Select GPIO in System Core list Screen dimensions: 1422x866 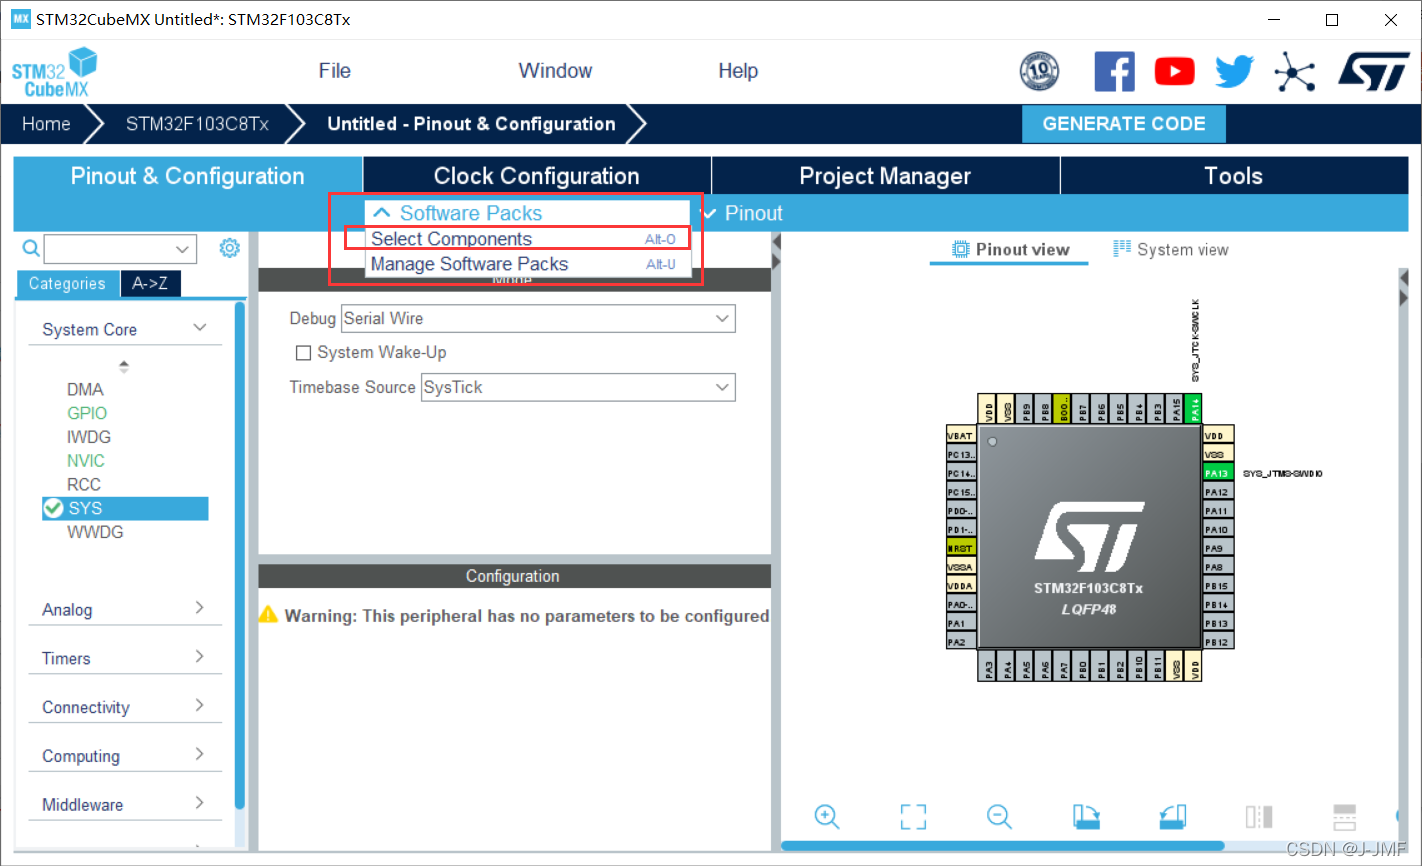pos(87,413)
